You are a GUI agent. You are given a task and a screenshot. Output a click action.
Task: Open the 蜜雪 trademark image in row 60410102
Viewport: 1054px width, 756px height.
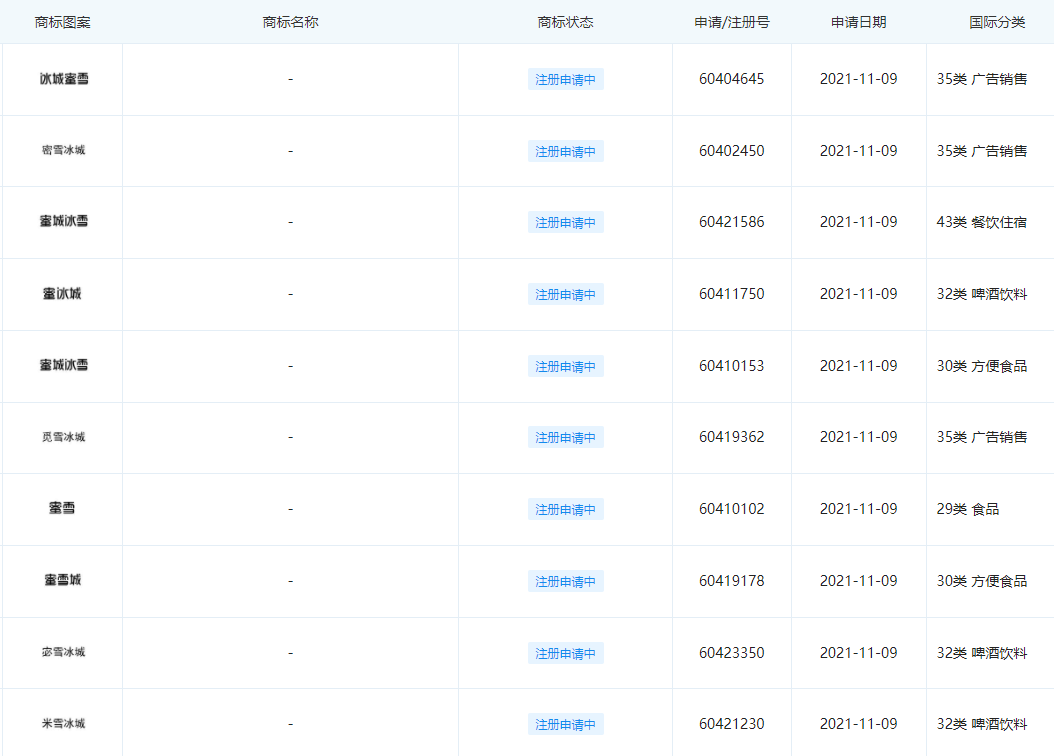62,508
